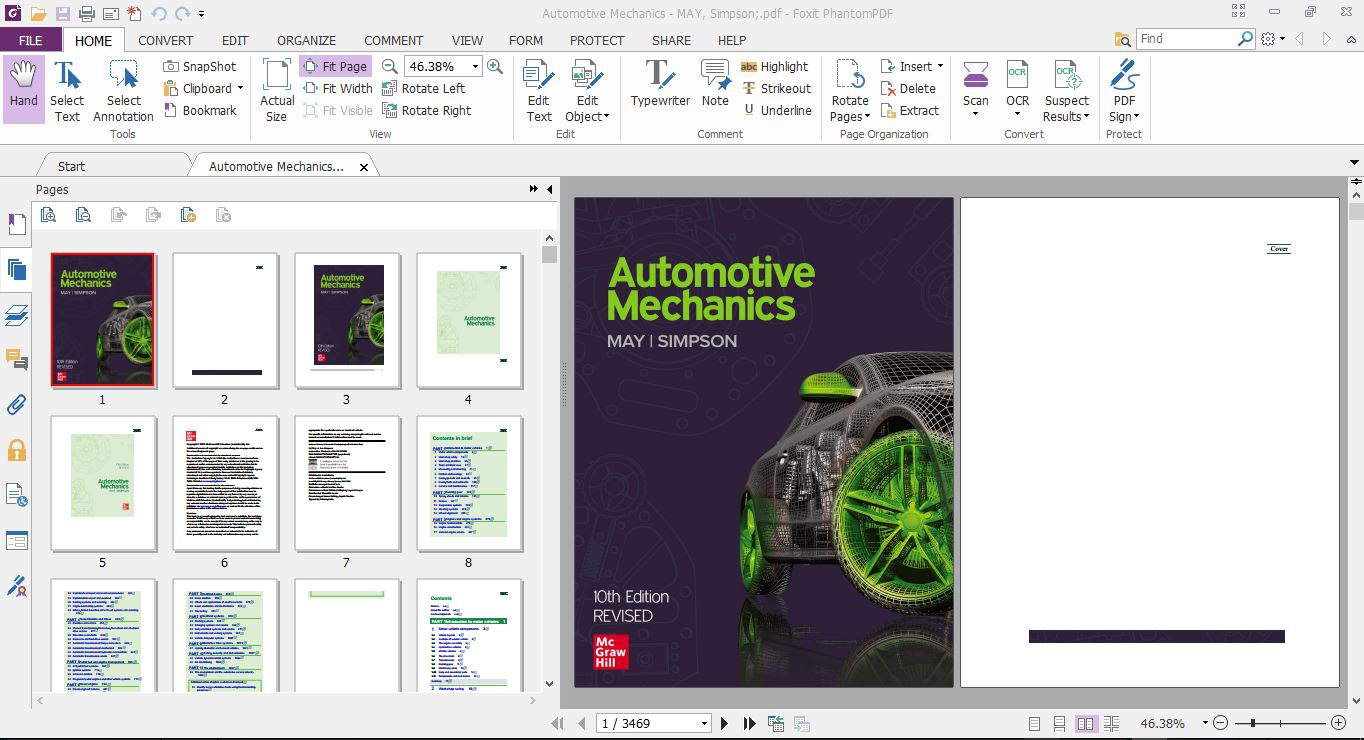
Task: Expand the Clipboard dropdown
Action: click(240, 88)
